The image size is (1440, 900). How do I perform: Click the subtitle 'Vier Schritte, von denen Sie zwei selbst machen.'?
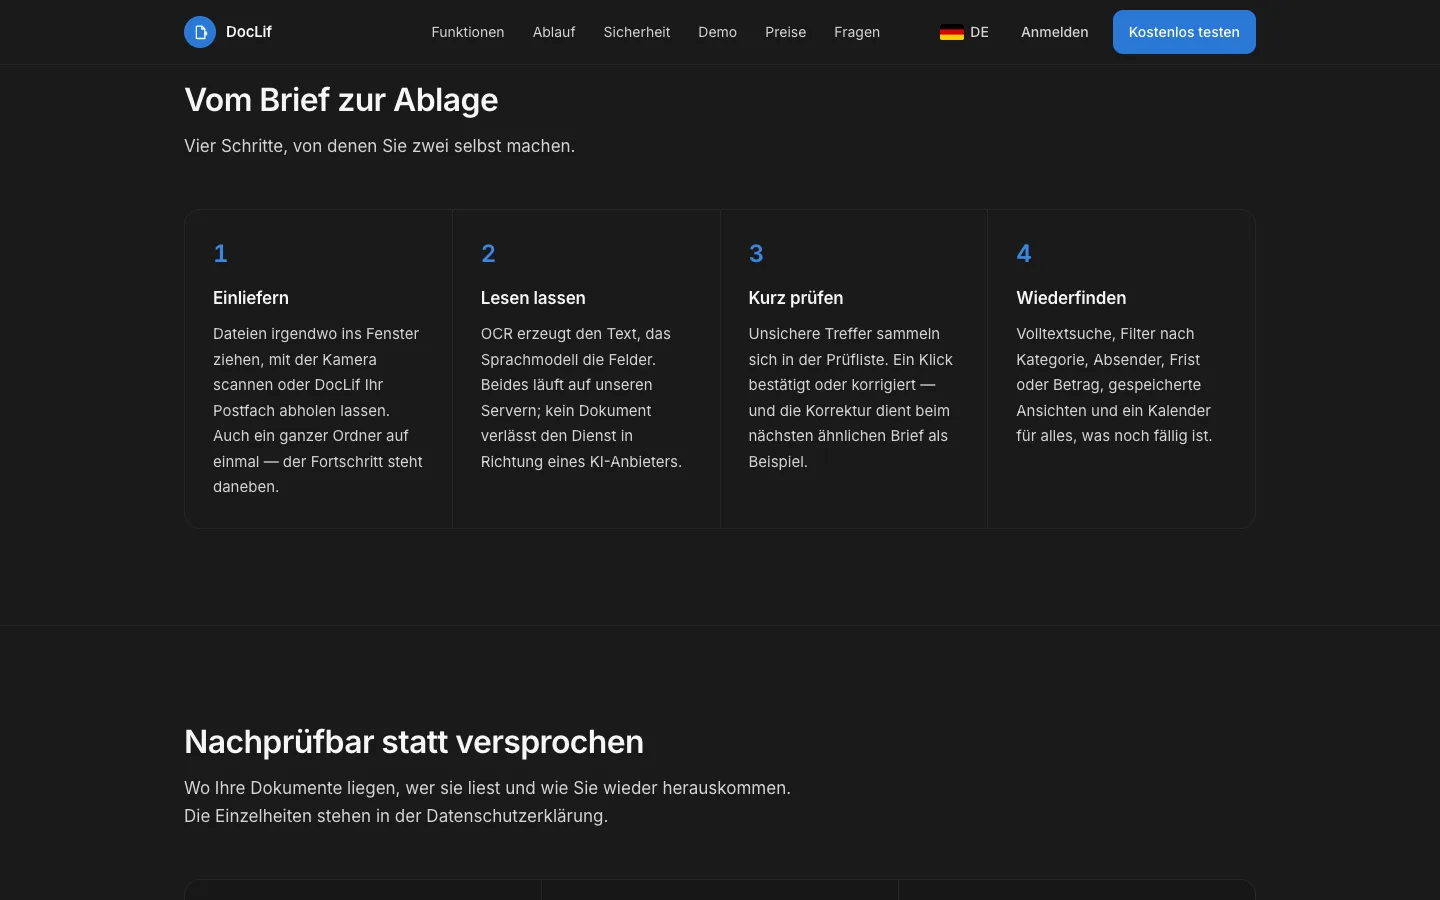point(380,146)
